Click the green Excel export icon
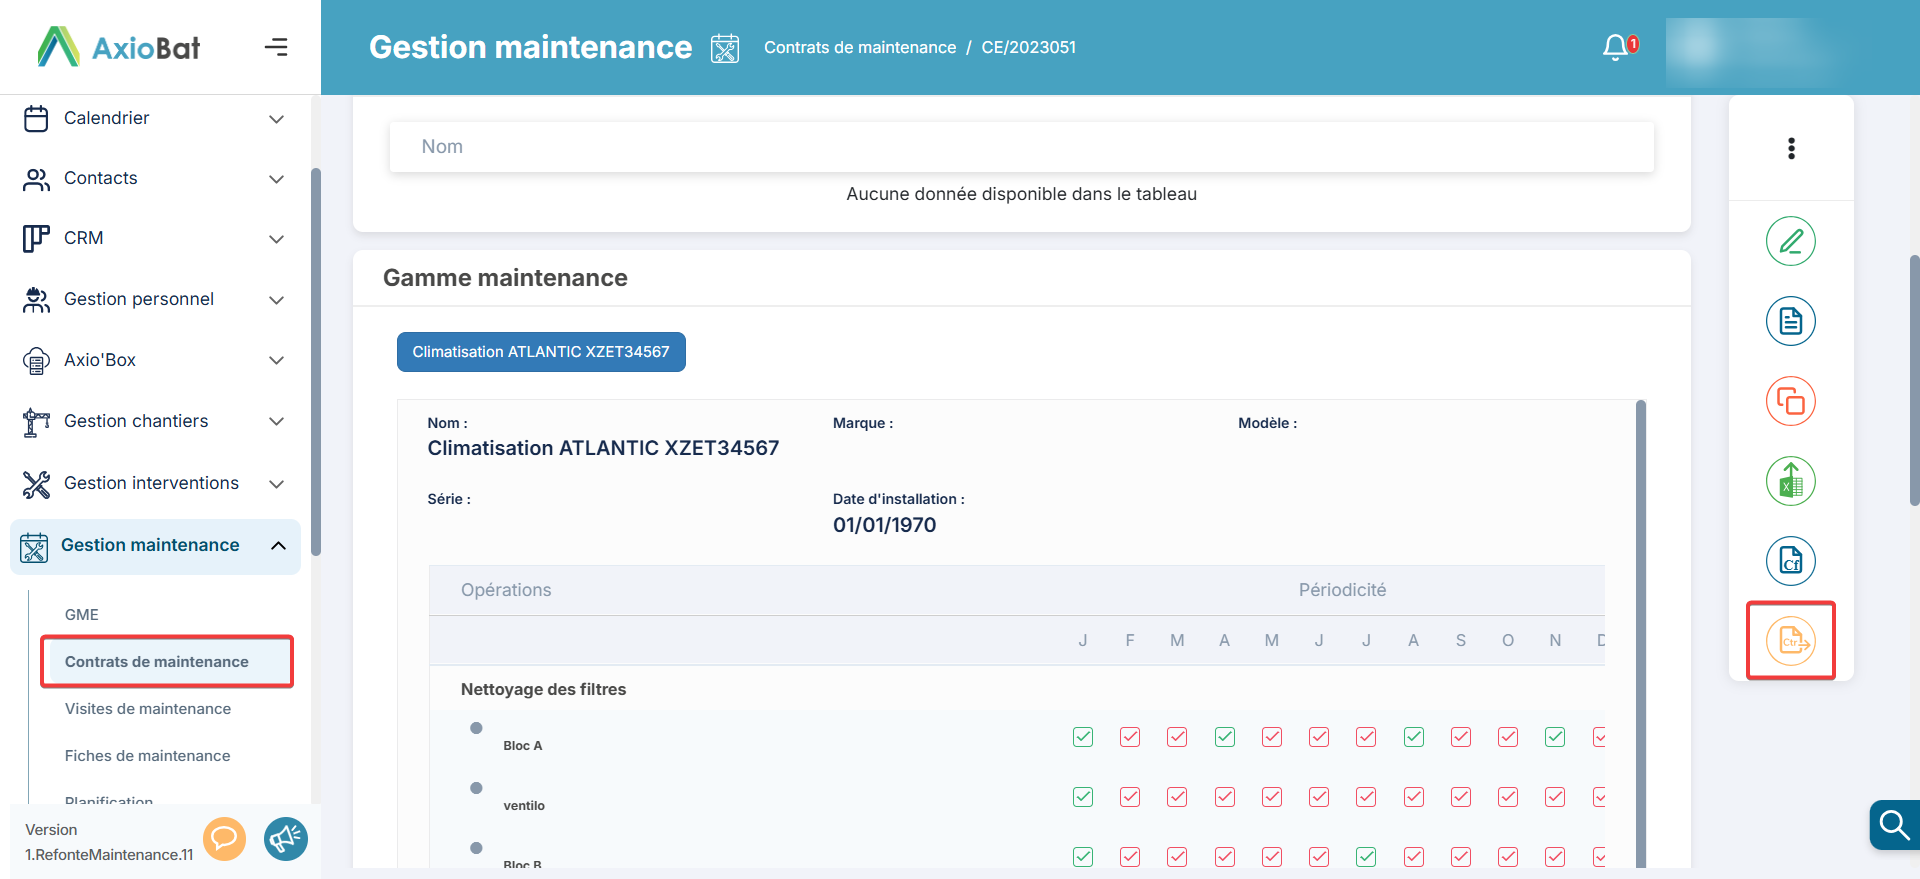The width and height of the screenshot is (1920, 879). pyautogui.click(x=1790, y=481)
